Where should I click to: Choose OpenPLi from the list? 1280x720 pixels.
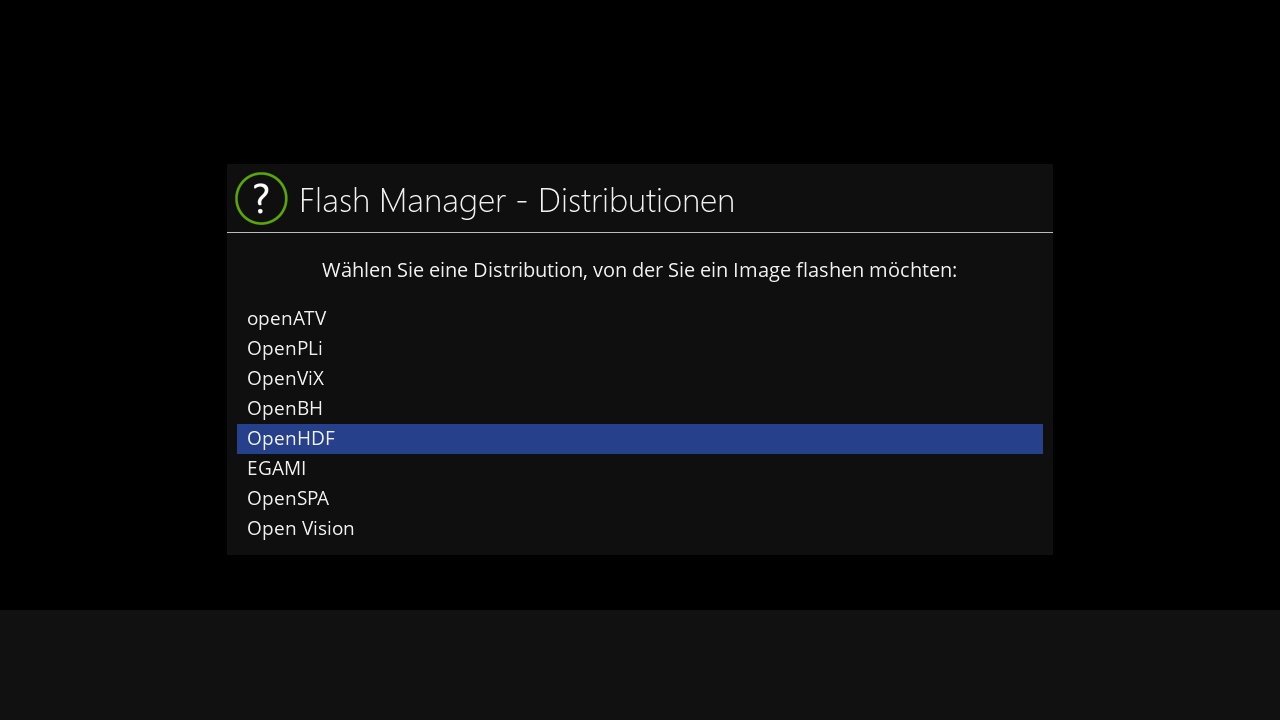[285, 349]
